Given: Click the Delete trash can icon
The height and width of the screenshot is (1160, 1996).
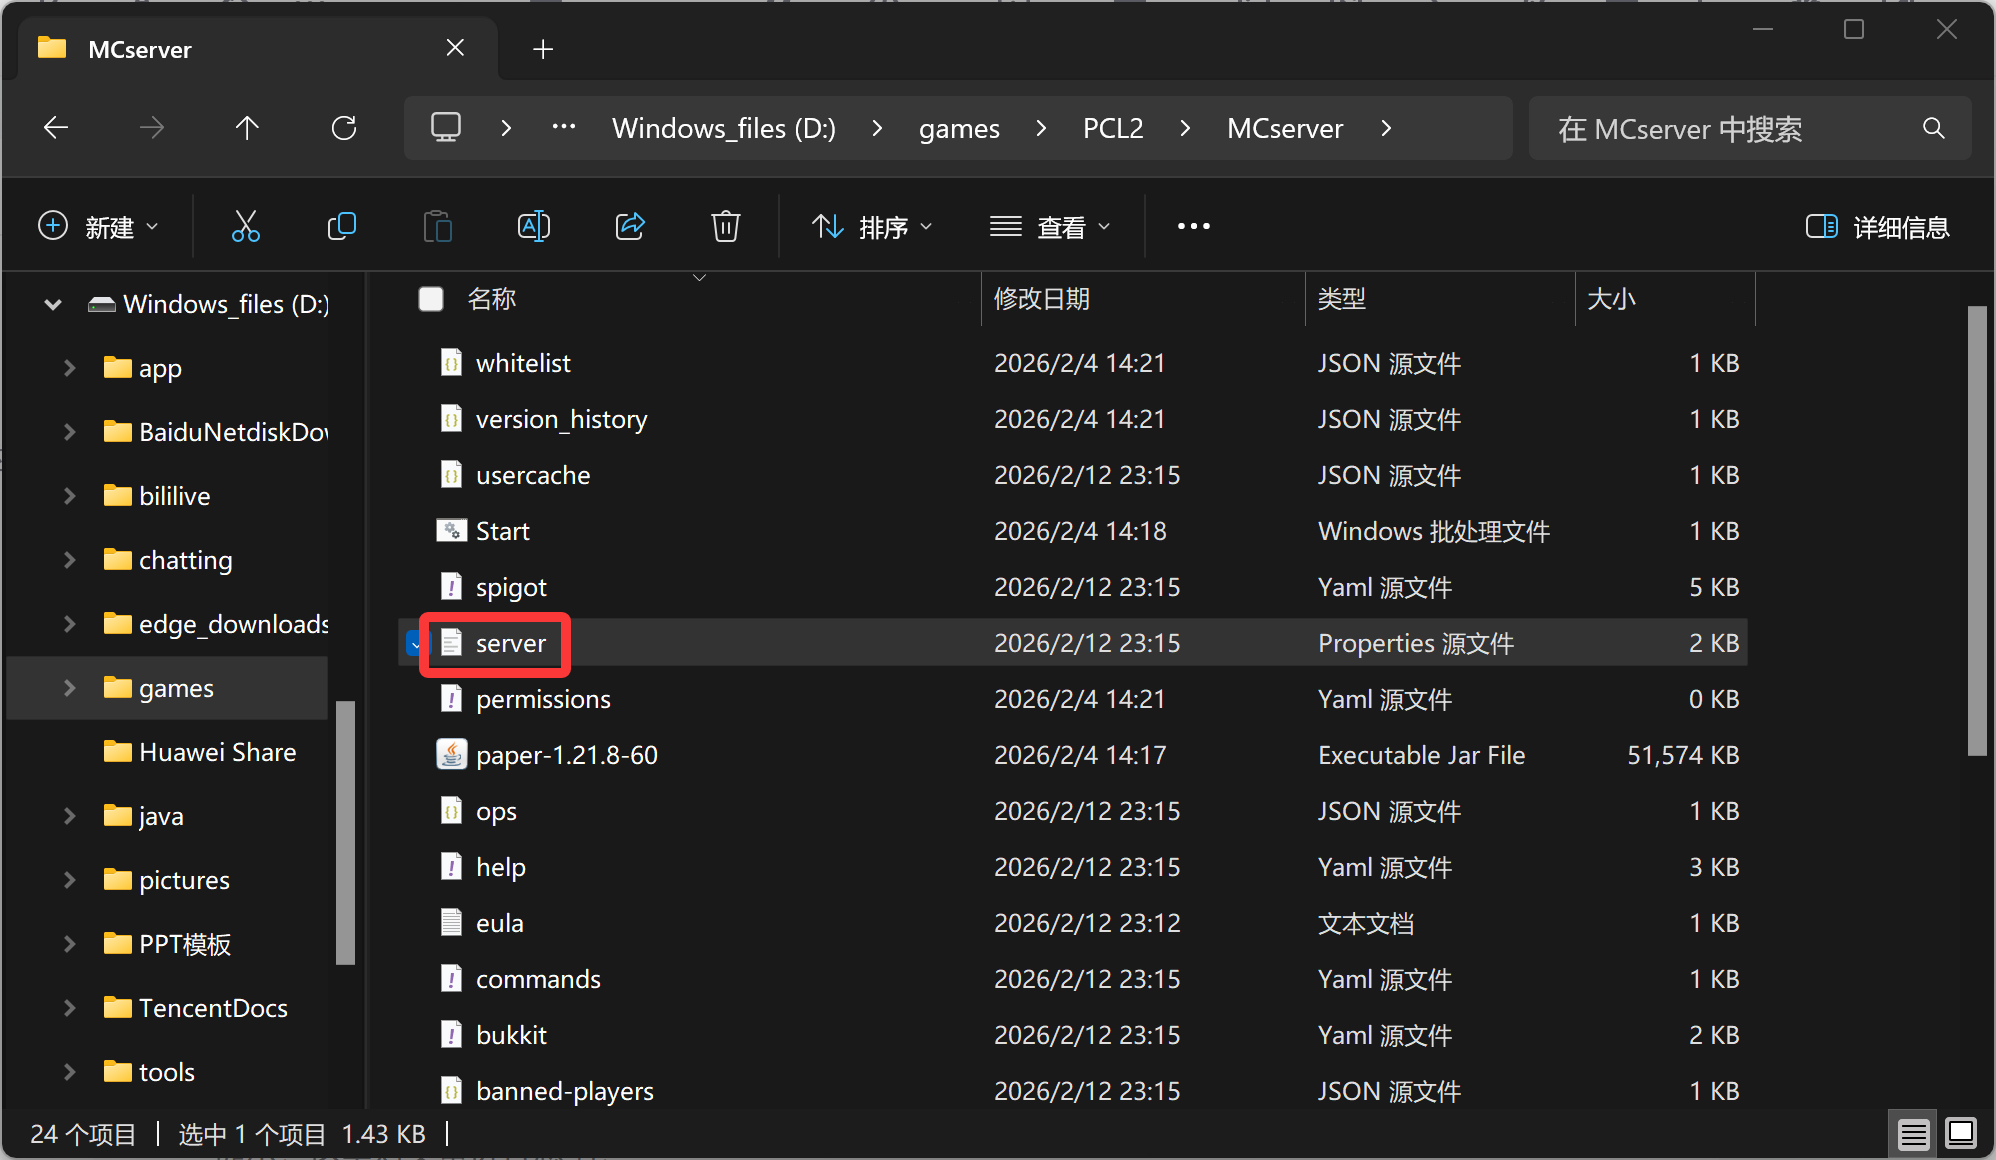Looking at the screenshot, I should pos(725,227).
